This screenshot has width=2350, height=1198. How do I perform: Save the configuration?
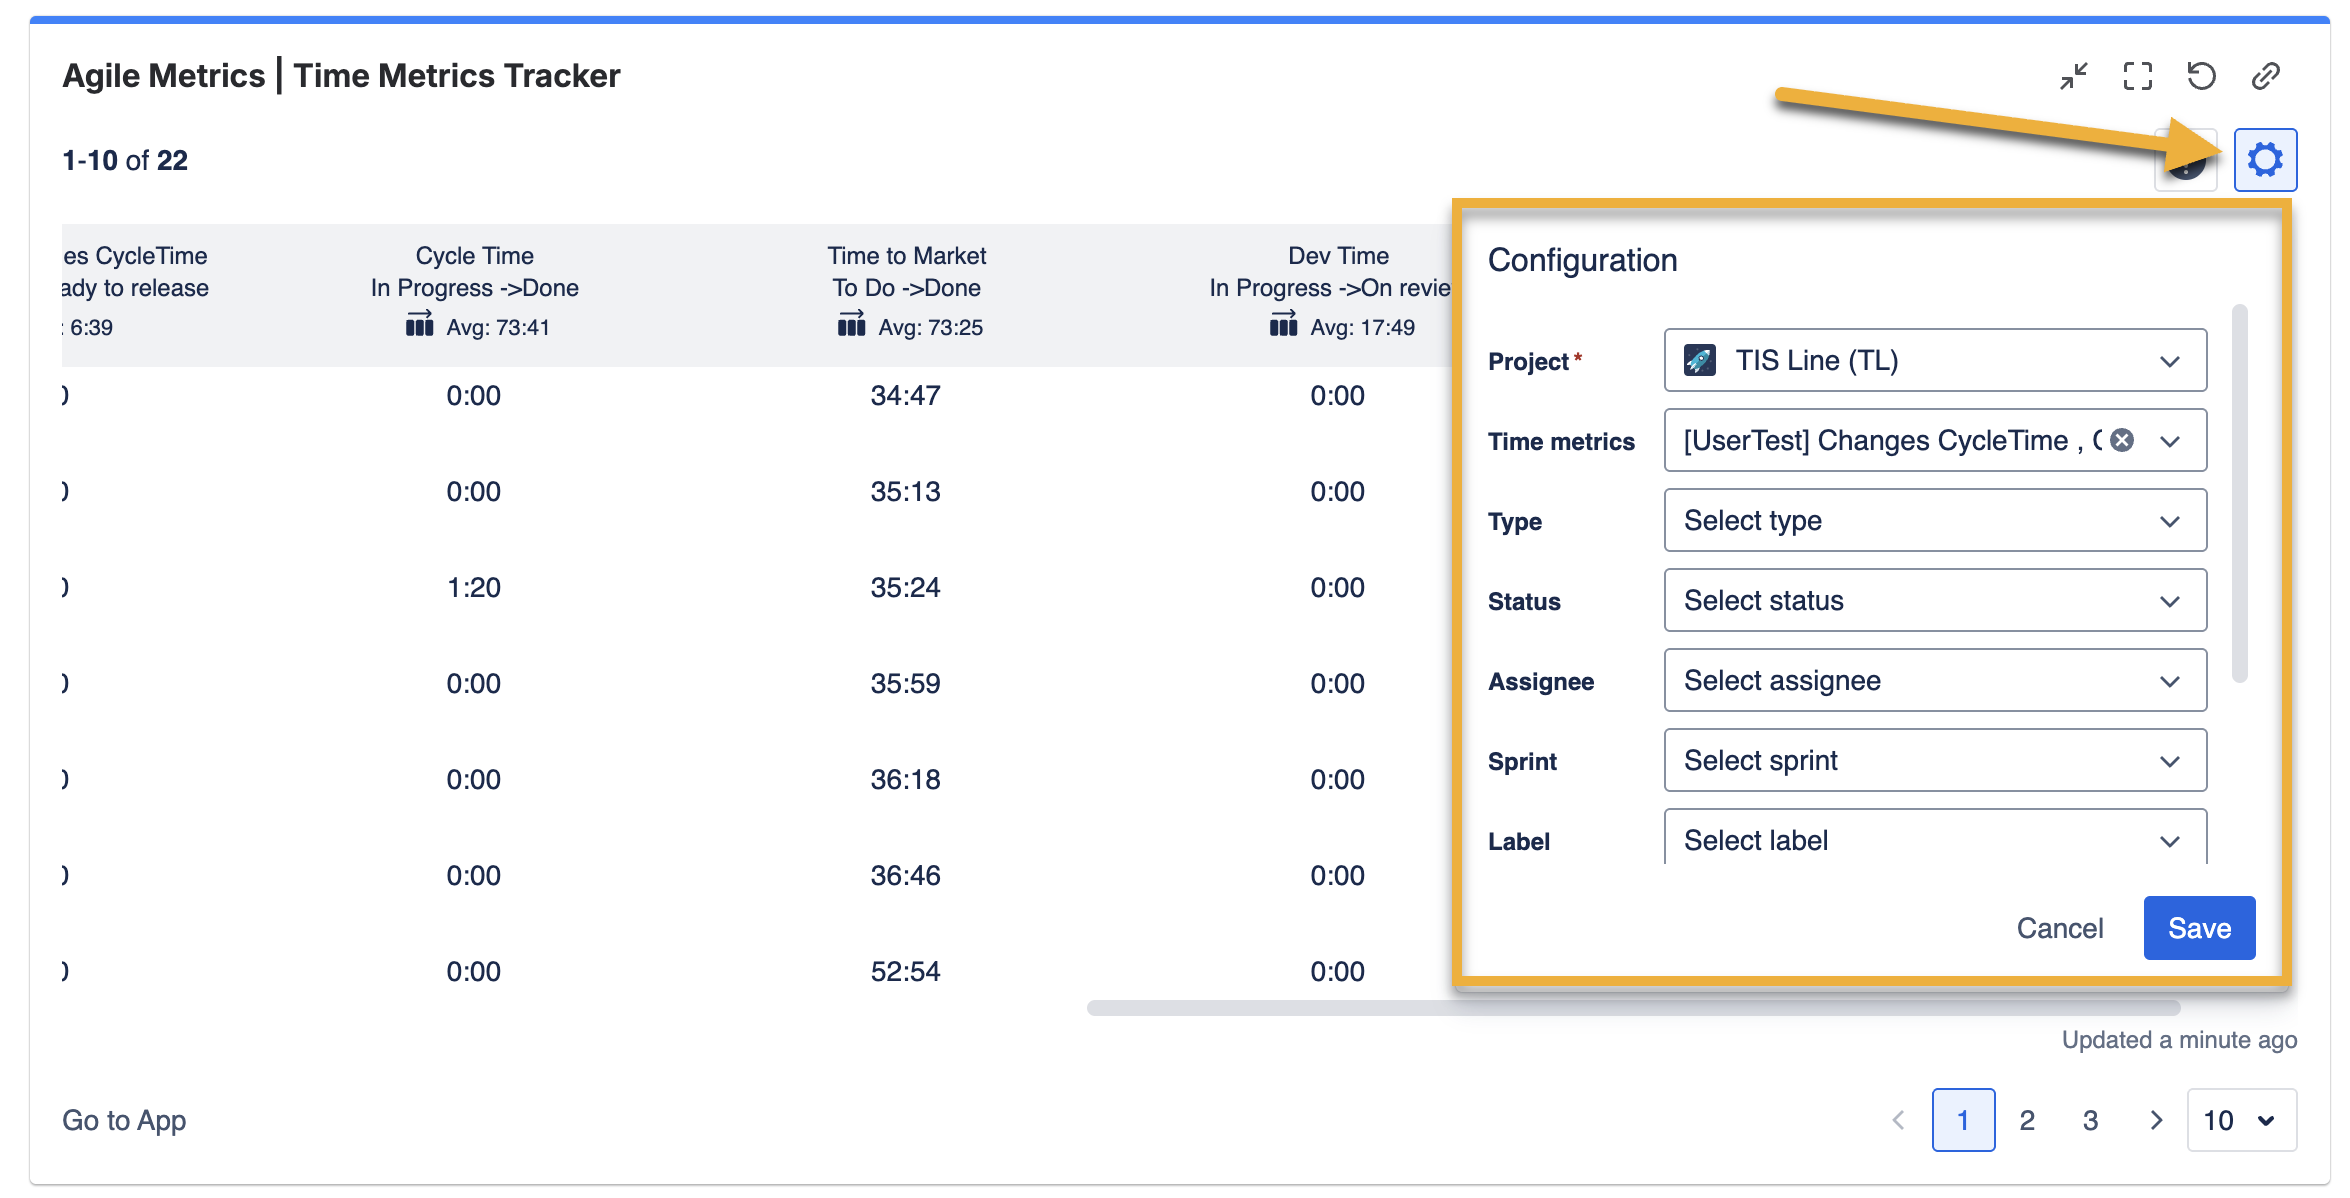tap(2199, 928)
